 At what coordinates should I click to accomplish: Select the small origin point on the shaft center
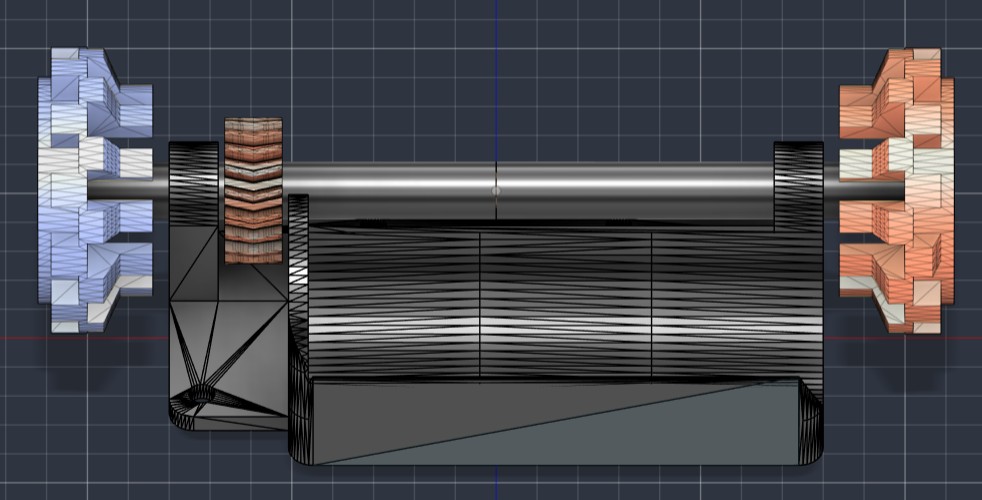[x=496, y=190]
